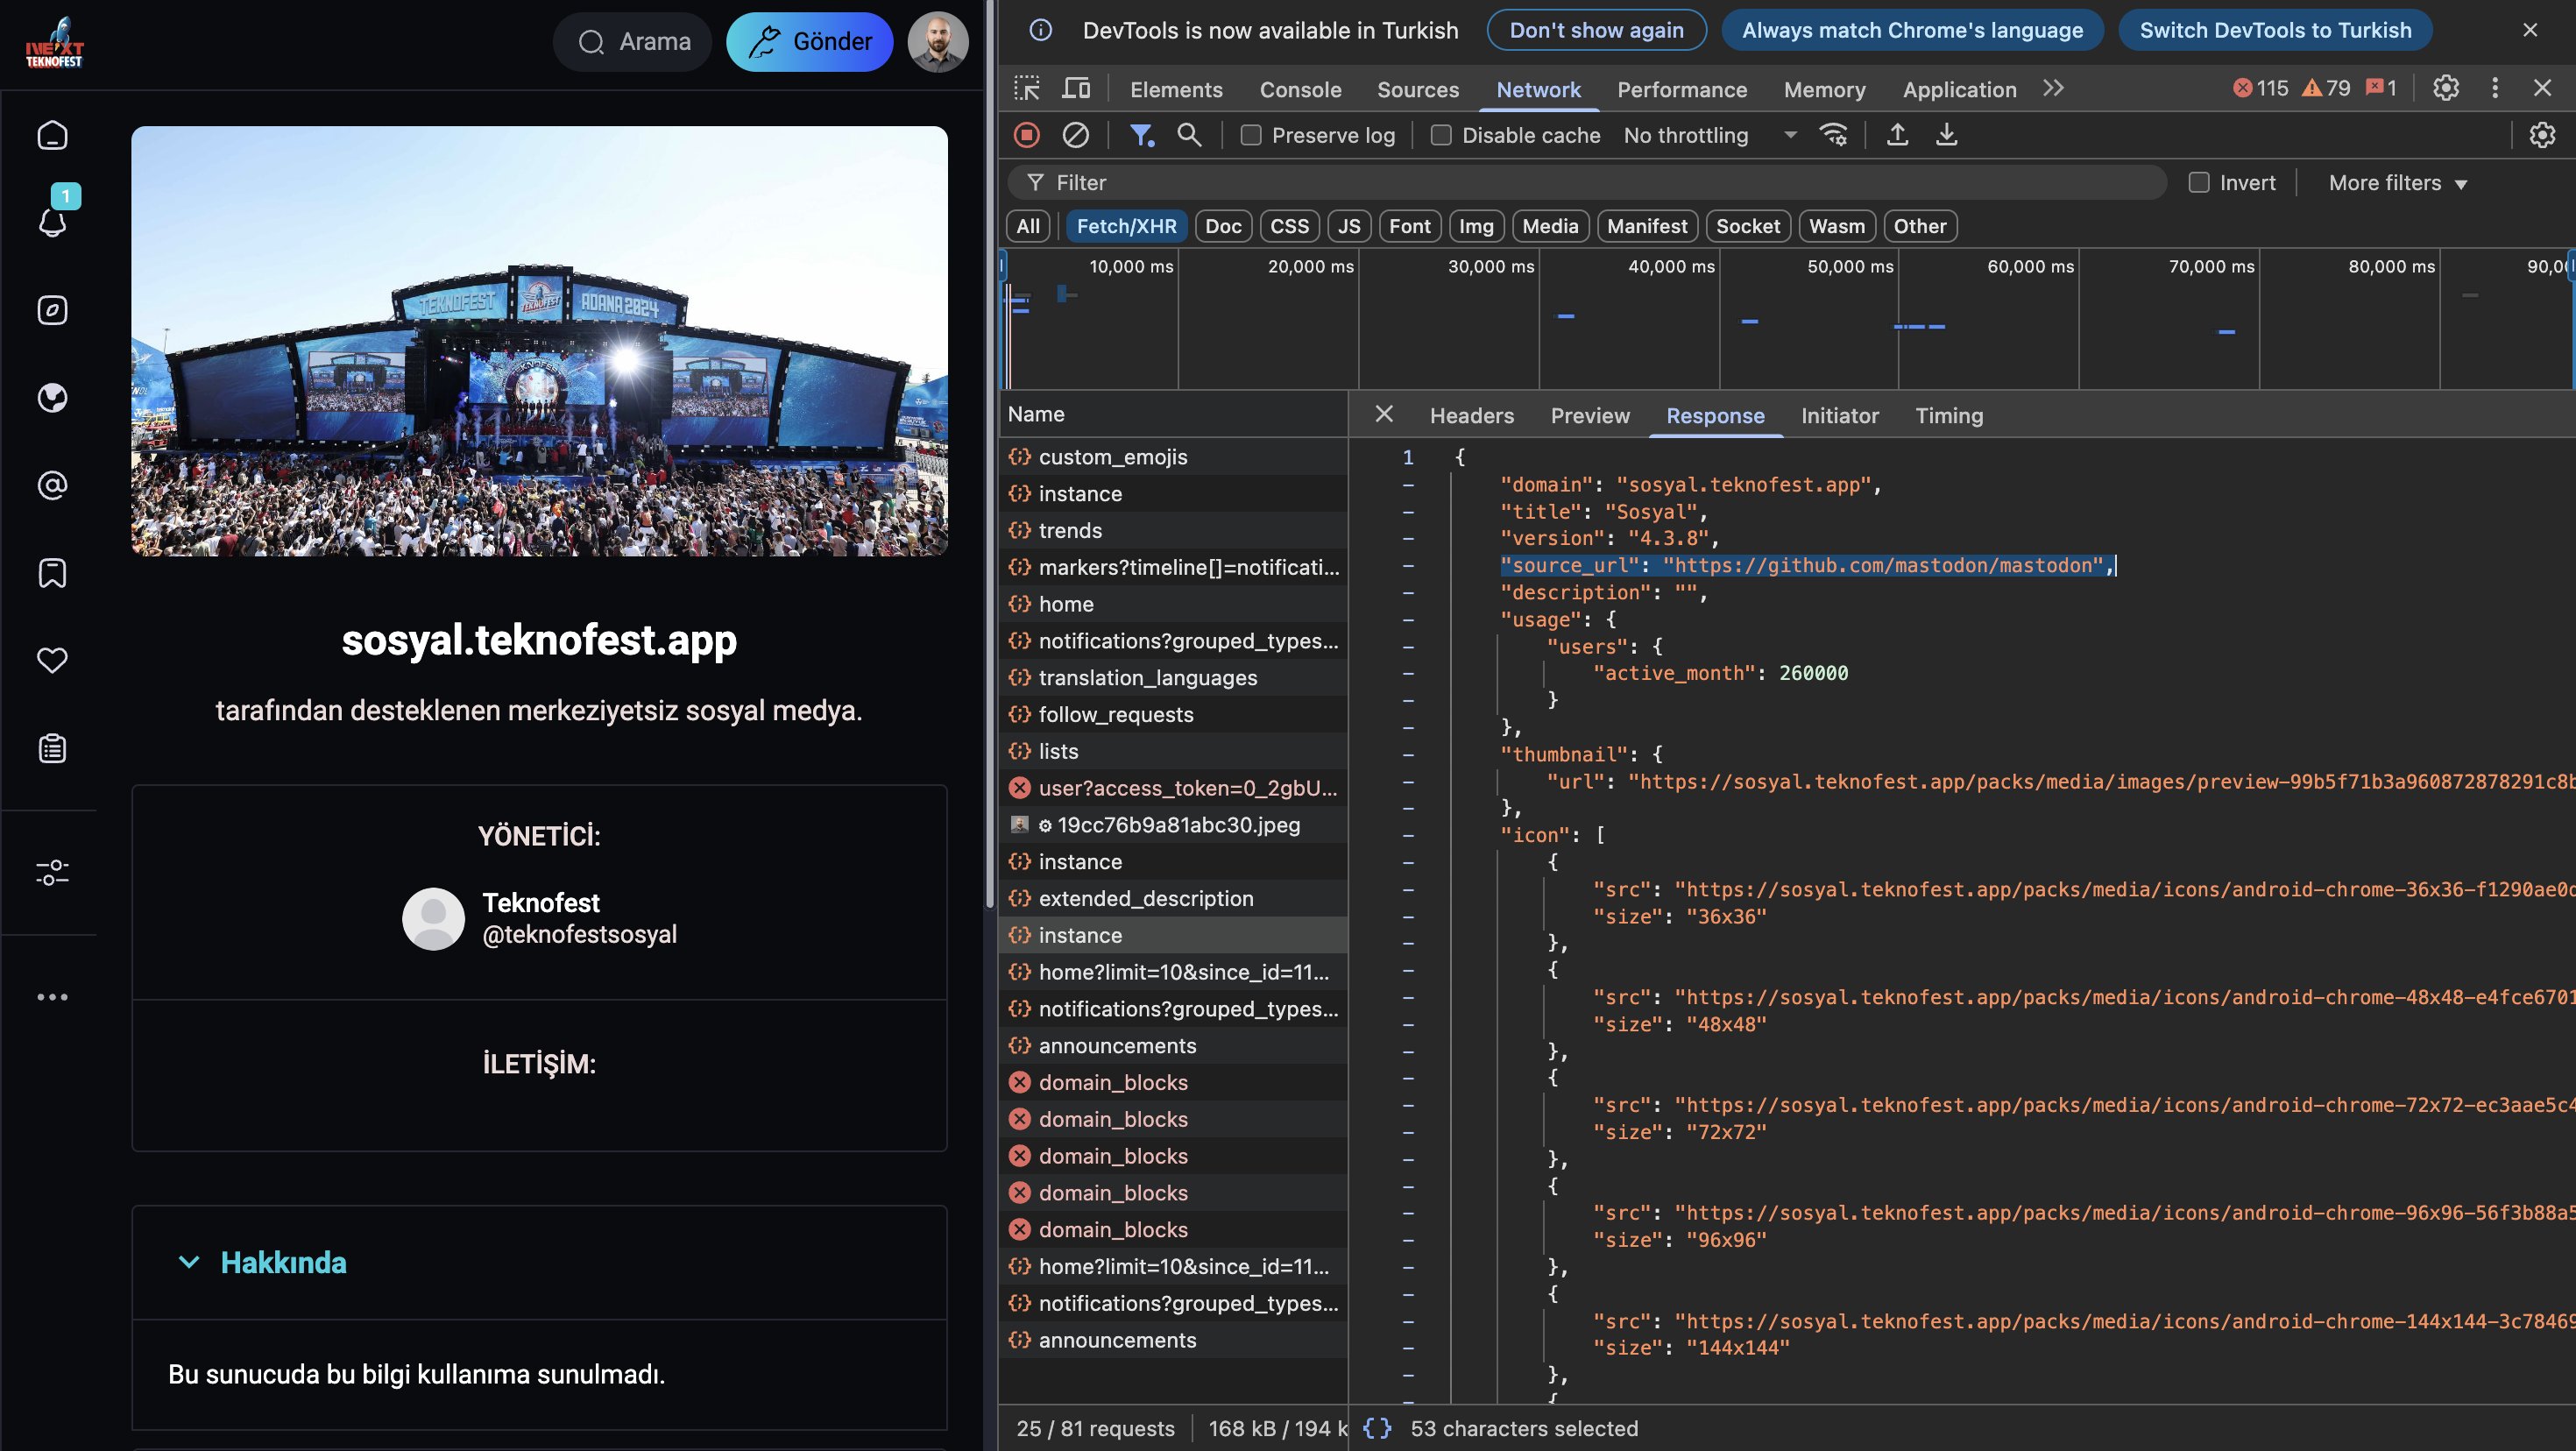Screen dimensions: 2576x1451
Task: Open the Timing tab of request
Action: coord(1949,416)
